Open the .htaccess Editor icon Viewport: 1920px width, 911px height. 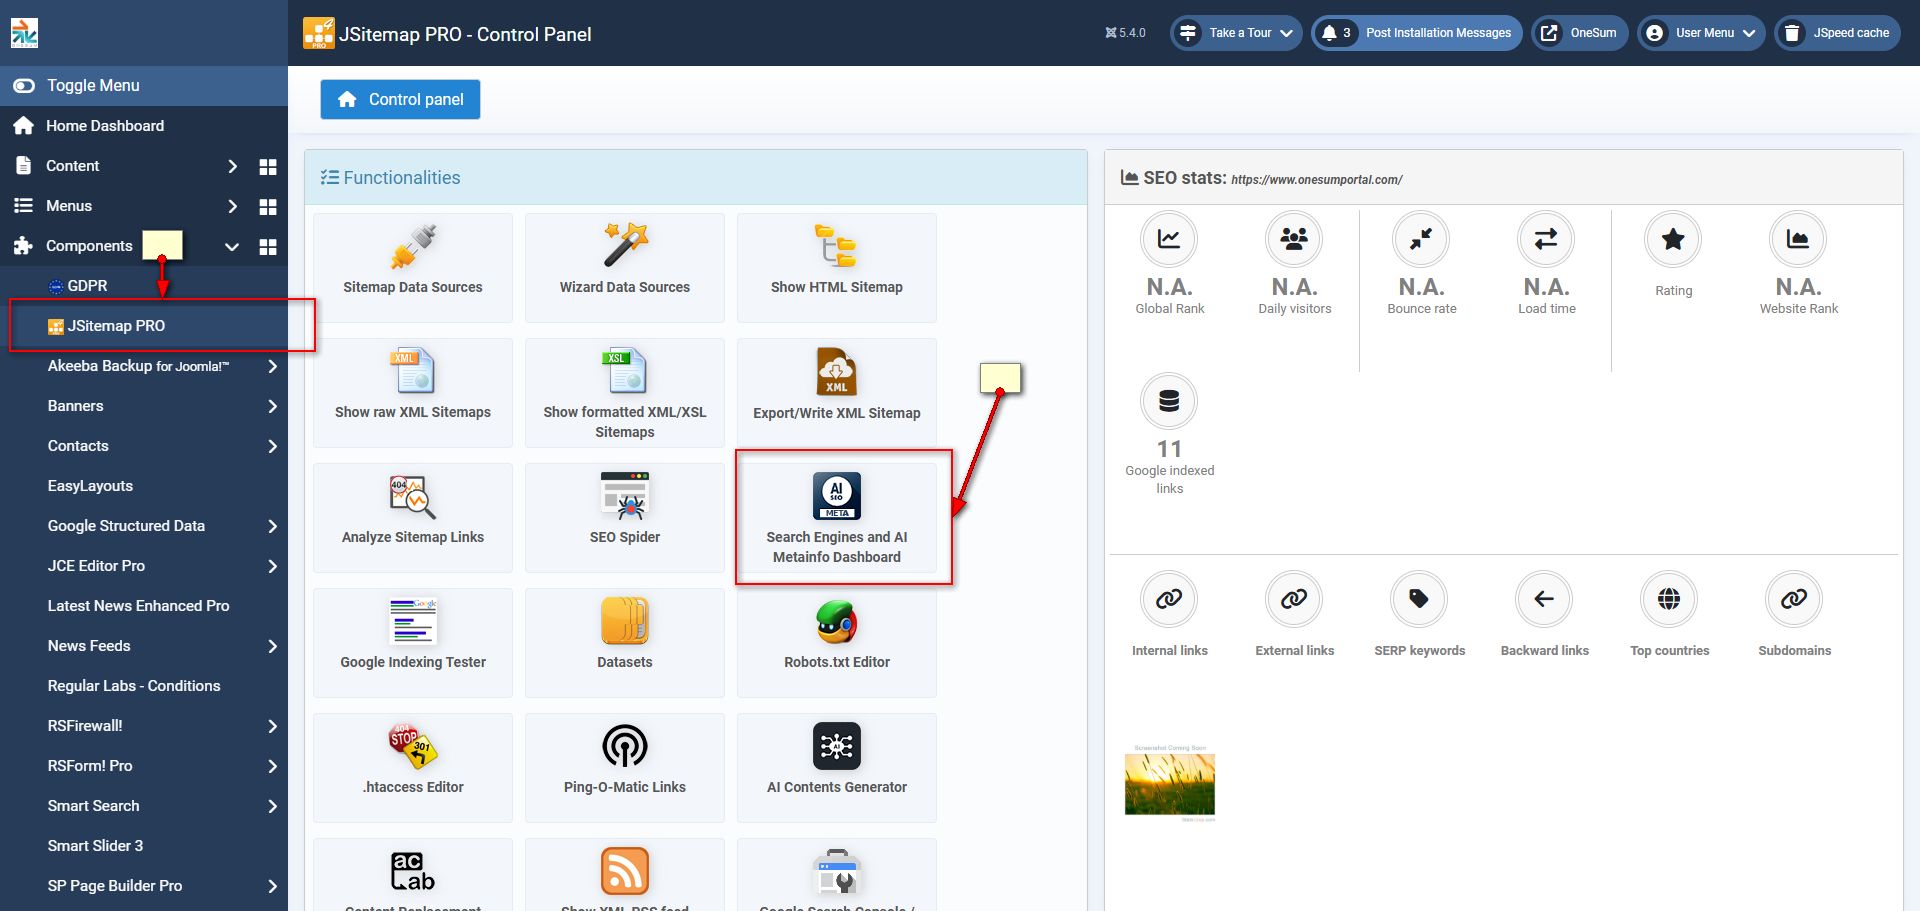413,747
